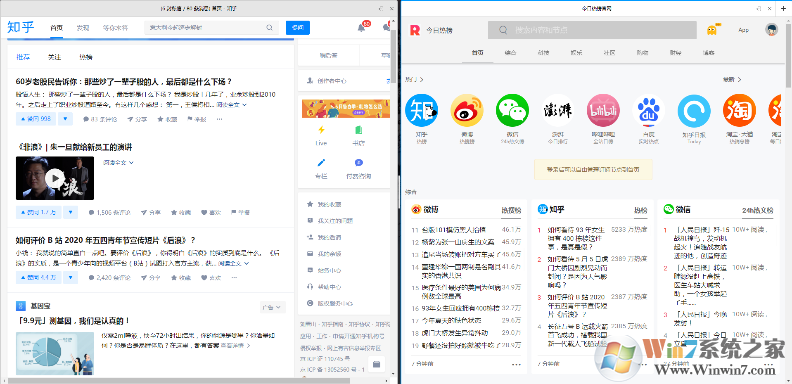Like the 非浪 post with heart
Viewport: 792px width, 384px height.
(x=211, y=213)
